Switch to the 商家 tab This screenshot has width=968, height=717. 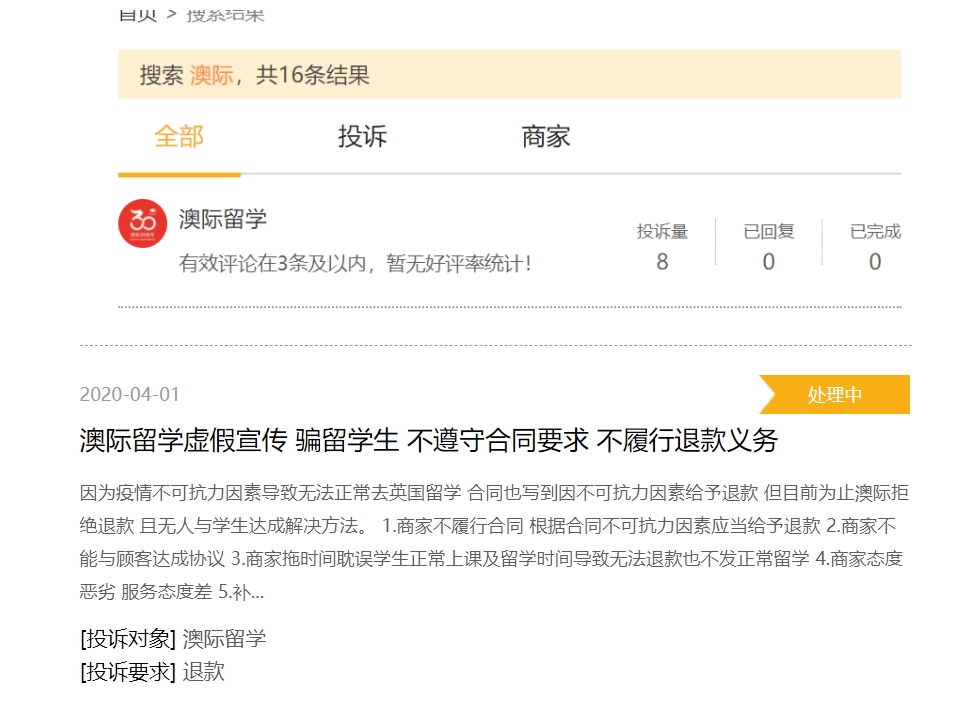tap(546, 136)
